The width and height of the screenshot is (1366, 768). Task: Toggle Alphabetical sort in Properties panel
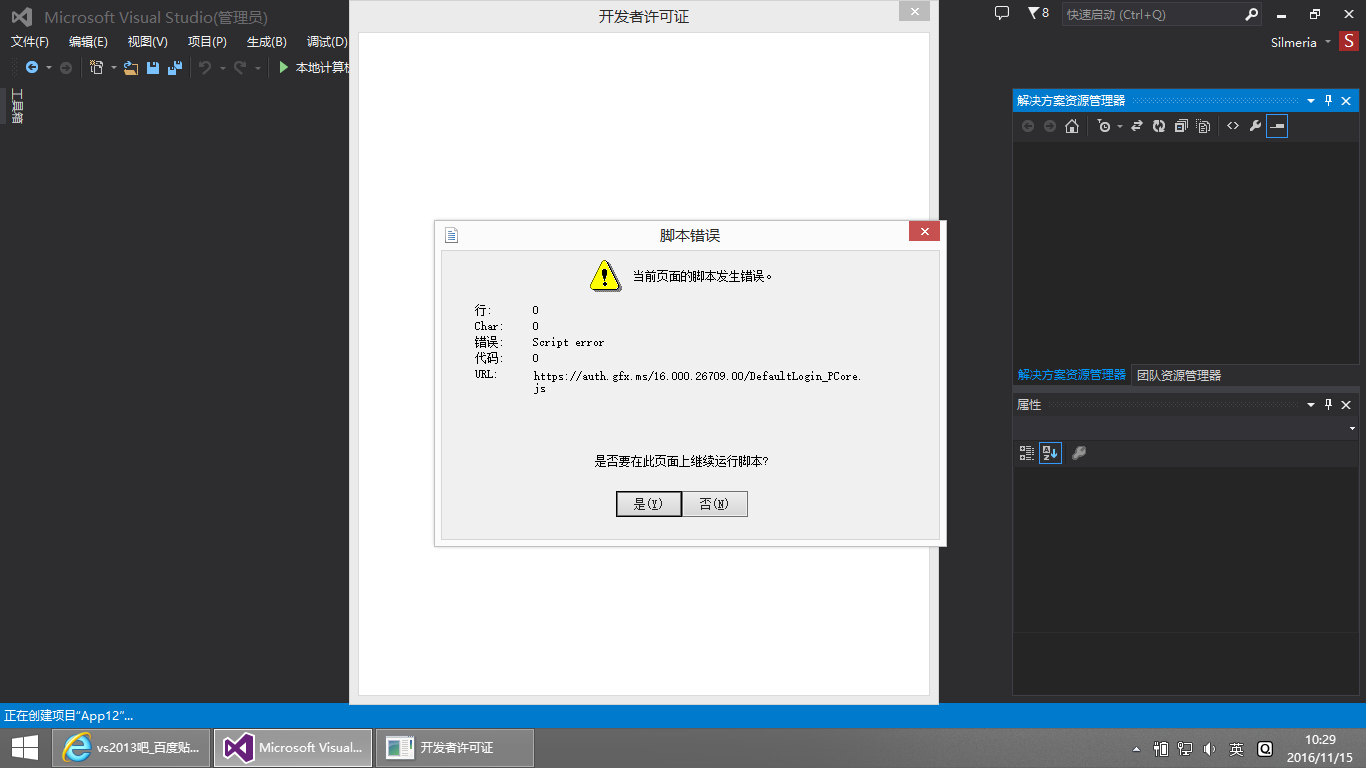pos(1050,453)
